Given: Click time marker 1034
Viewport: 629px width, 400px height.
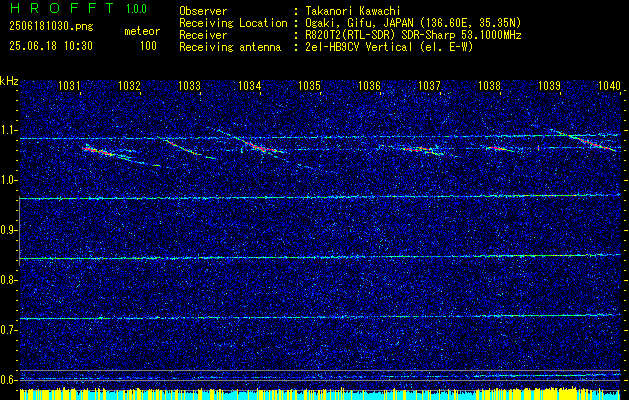Looking at the screenshot, I should pyautogui.click(x=250, y=86).
